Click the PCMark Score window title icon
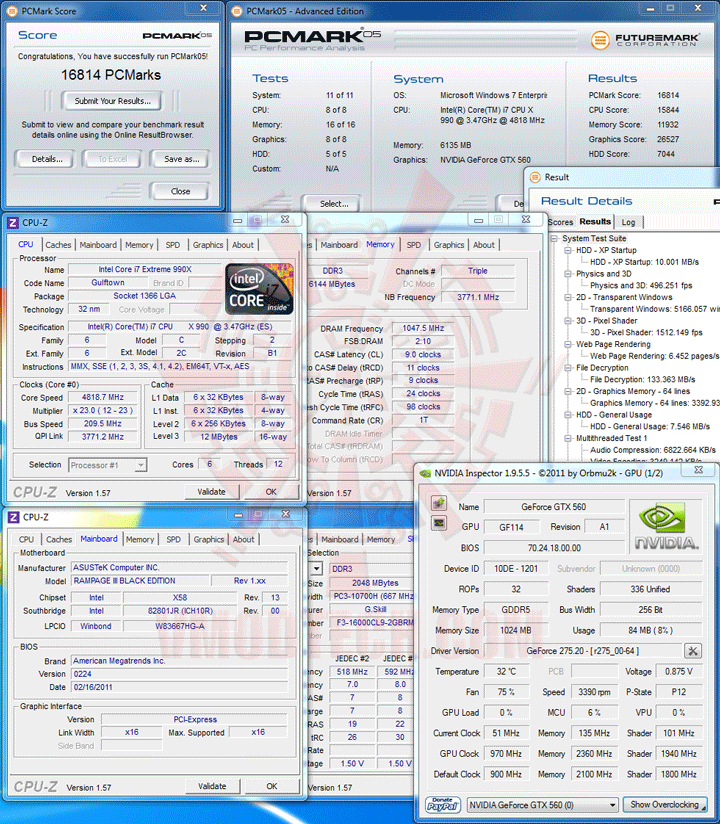 pyautogui.click(x=12, y=11)
